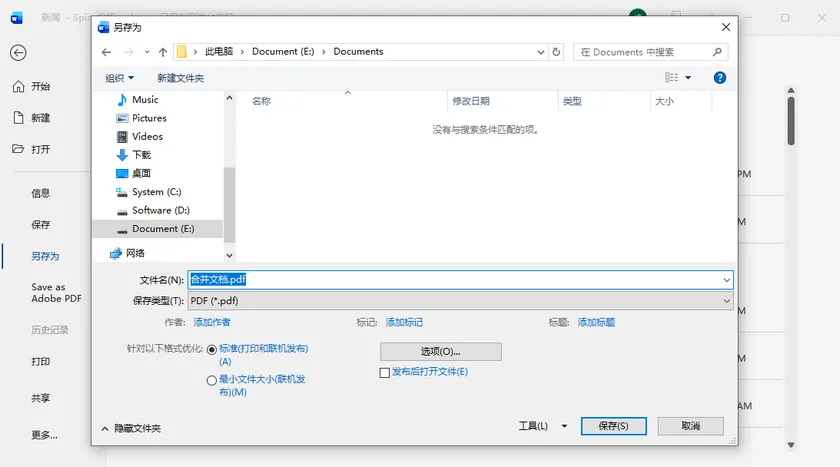Sort by 大小 column header

(x=664, y=101)
